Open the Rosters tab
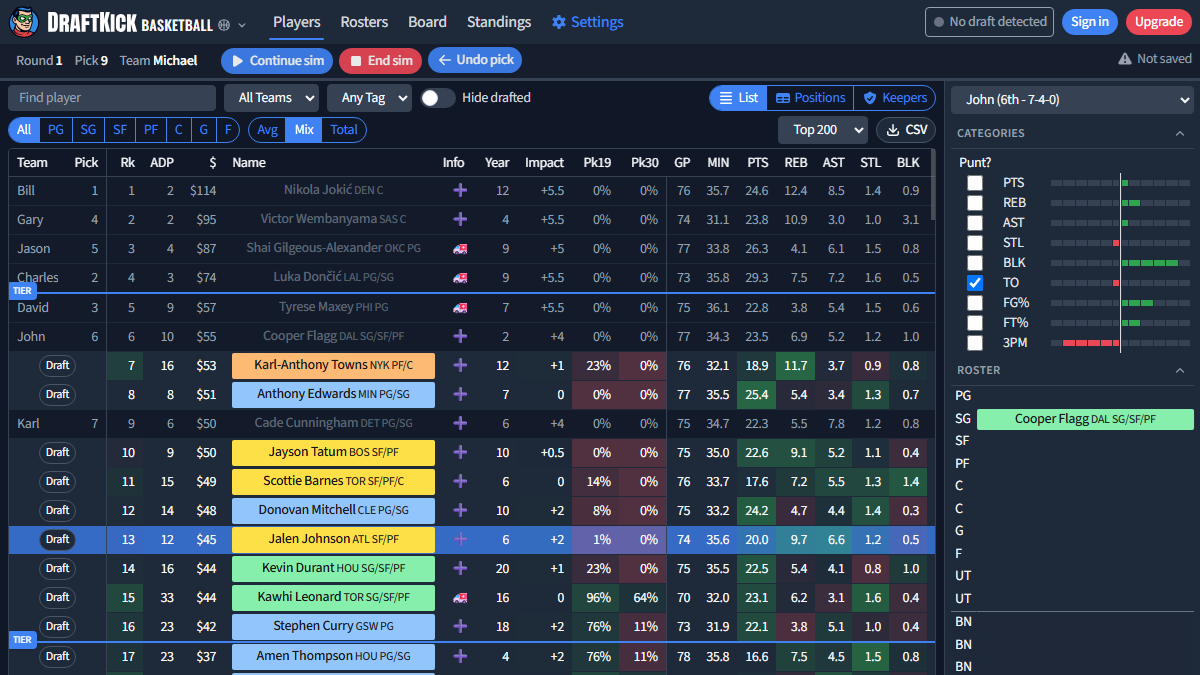 [364, 22]
